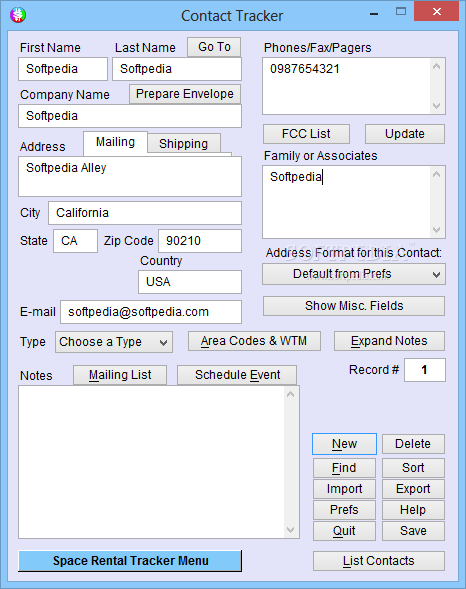Save the current contact
This screenshot has width=466, height=589.
[x=413, y=531]
